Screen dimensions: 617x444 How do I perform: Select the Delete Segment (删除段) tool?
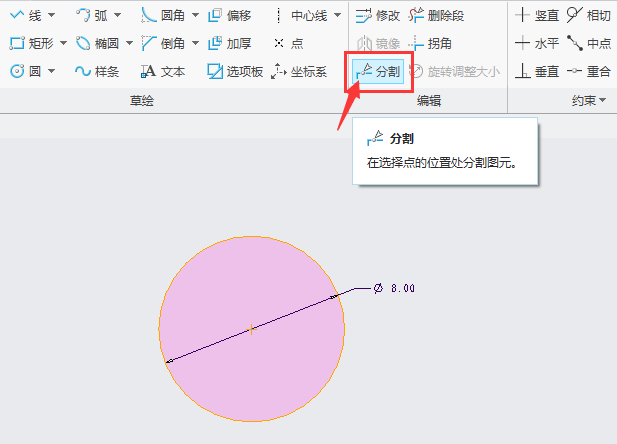click(436, 16)
